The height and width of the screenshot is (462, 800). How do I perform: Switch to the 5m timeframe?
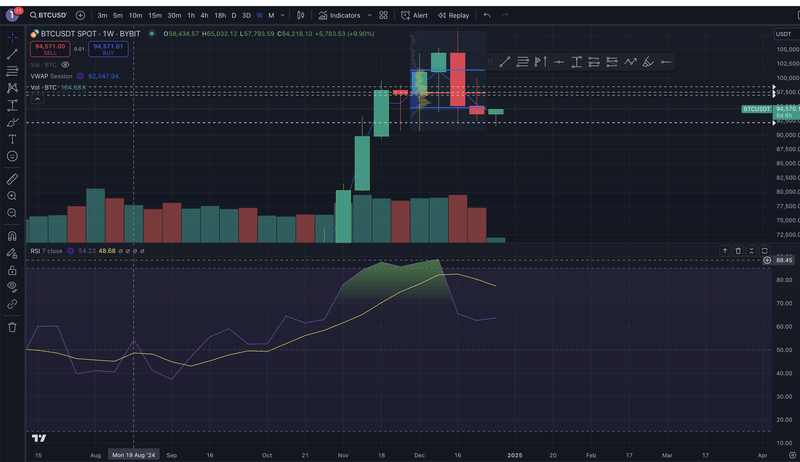click(x=118, y=15)
